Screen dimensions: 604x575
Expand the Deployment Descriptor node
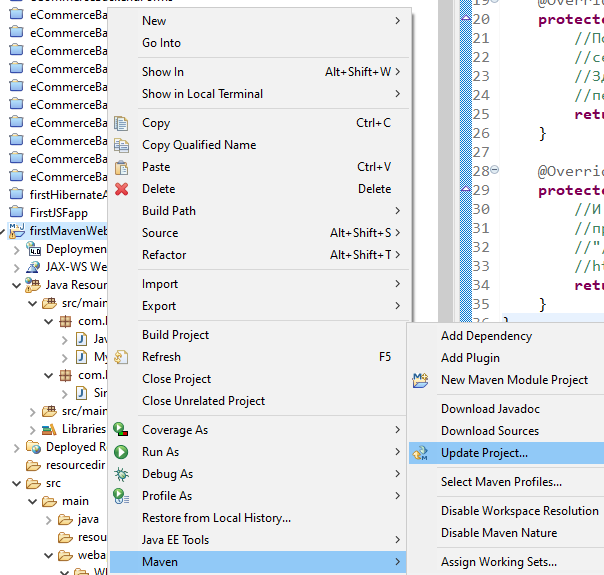click(x=16, y=250)
